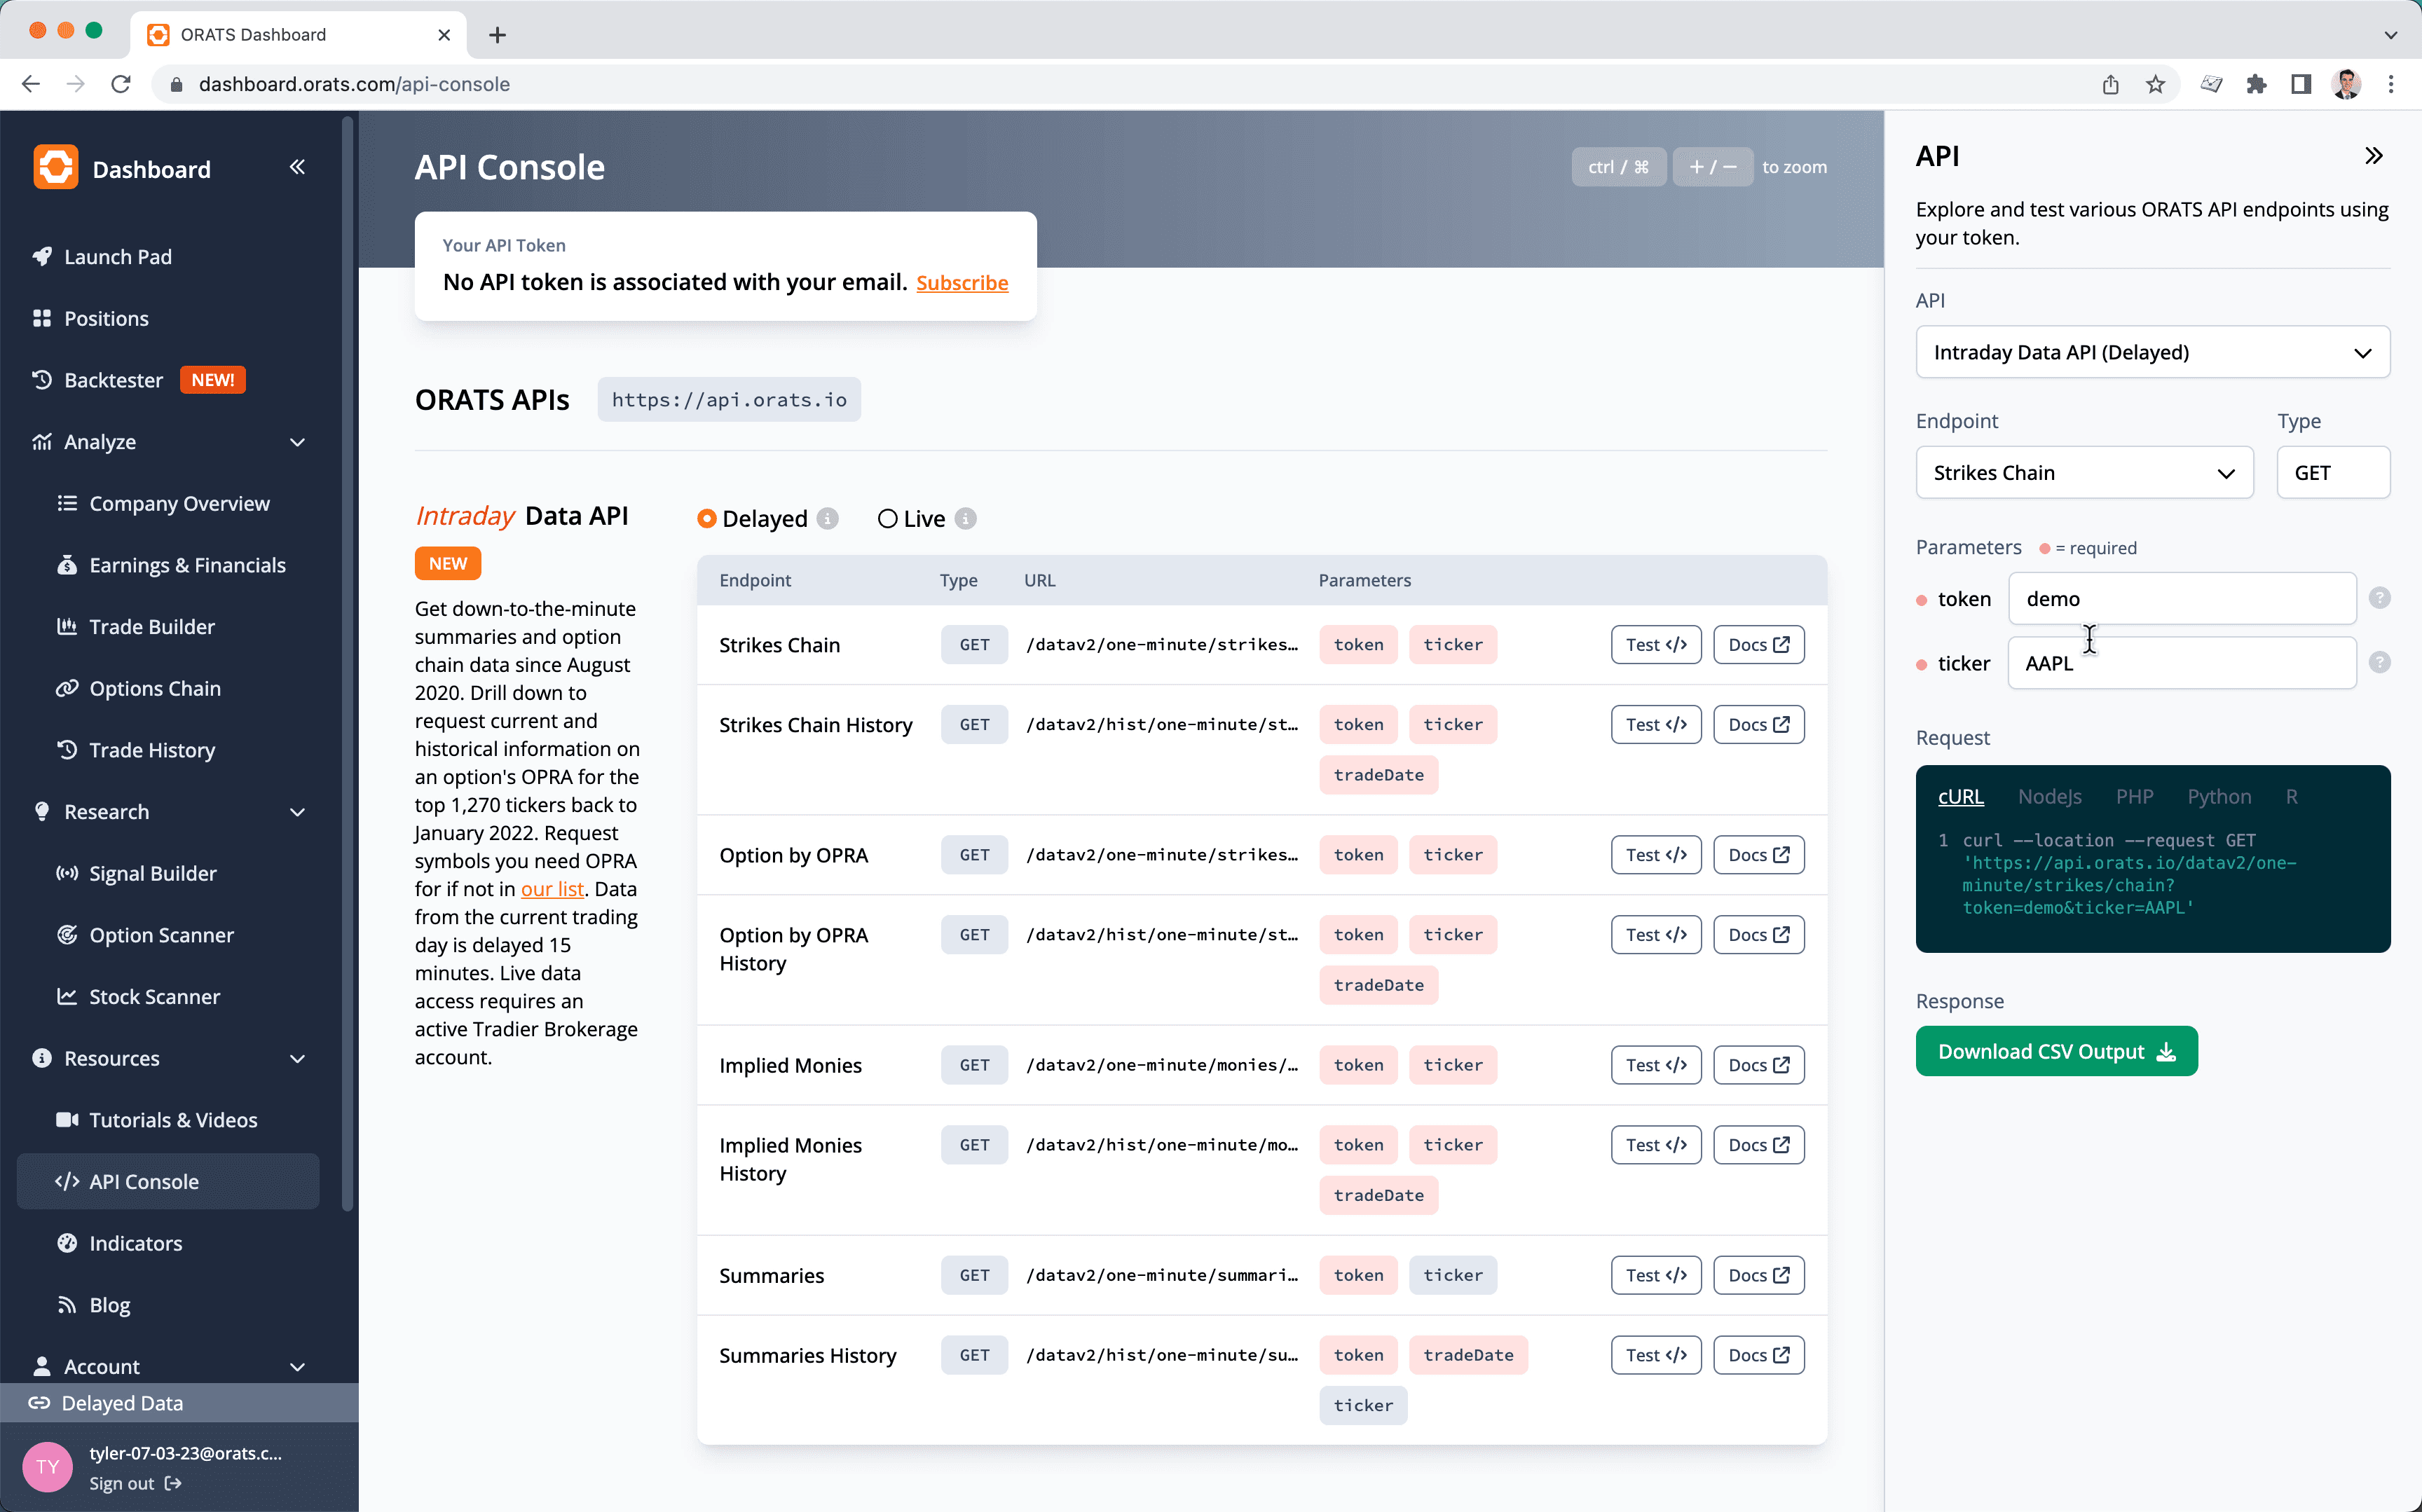Collapse the API panel with double-arrow icon
The image size is (2422, 1512).
click(x=2373, y=156)
